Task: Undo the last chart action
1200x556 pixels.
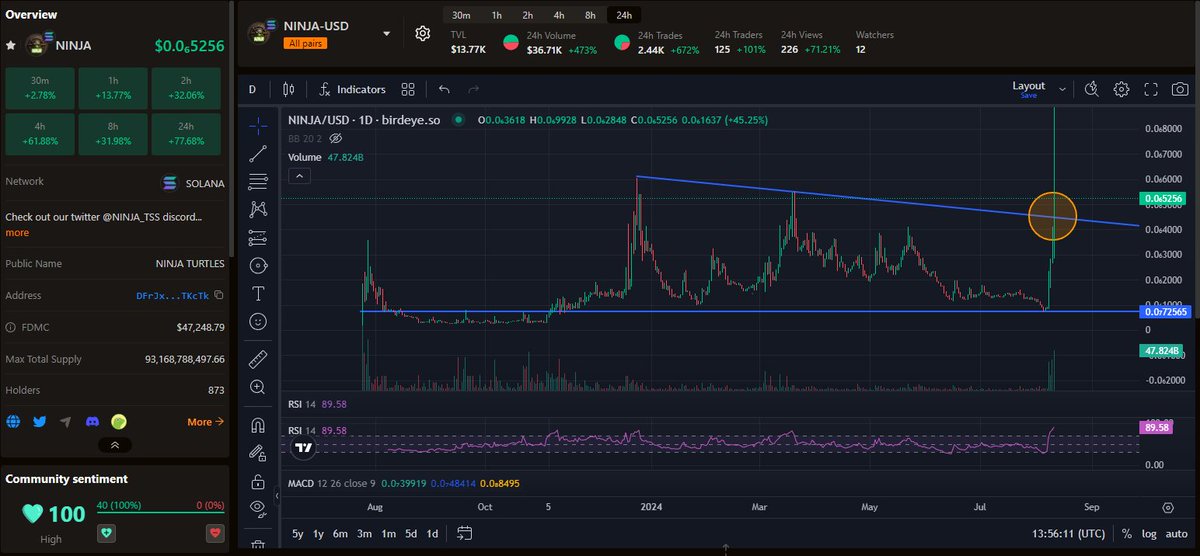Action: pos(444,89)
